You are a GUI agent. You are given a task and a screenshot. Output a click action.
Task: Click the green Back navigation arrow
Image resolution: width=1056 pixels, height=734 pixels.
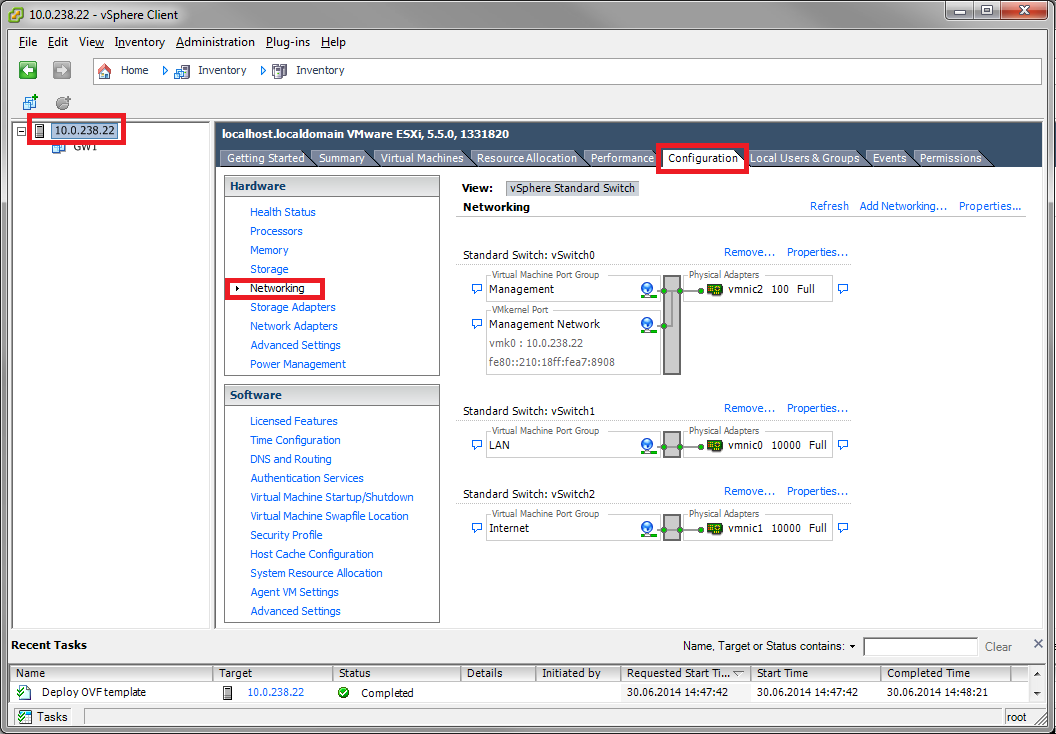tap(28, 70)
